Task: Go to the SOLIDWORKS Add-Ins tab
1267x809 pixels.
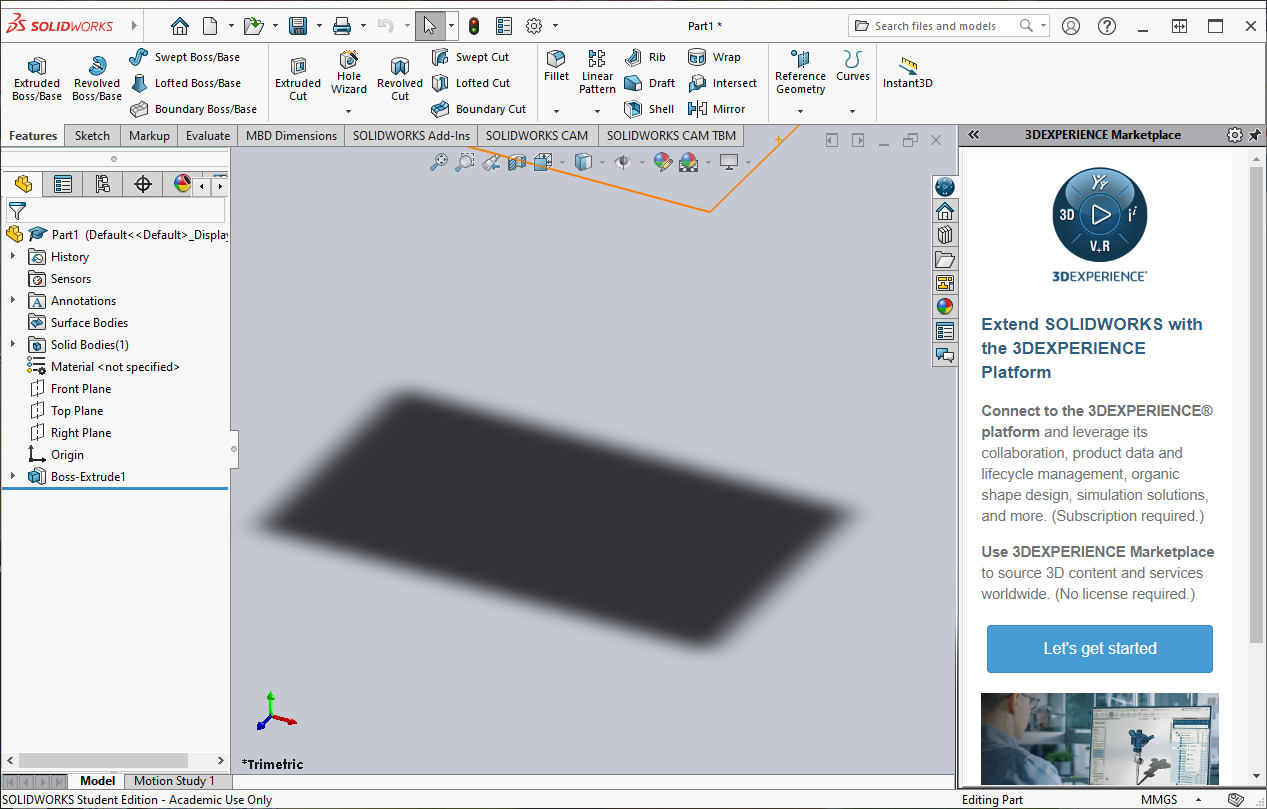Action: point(411,136)
